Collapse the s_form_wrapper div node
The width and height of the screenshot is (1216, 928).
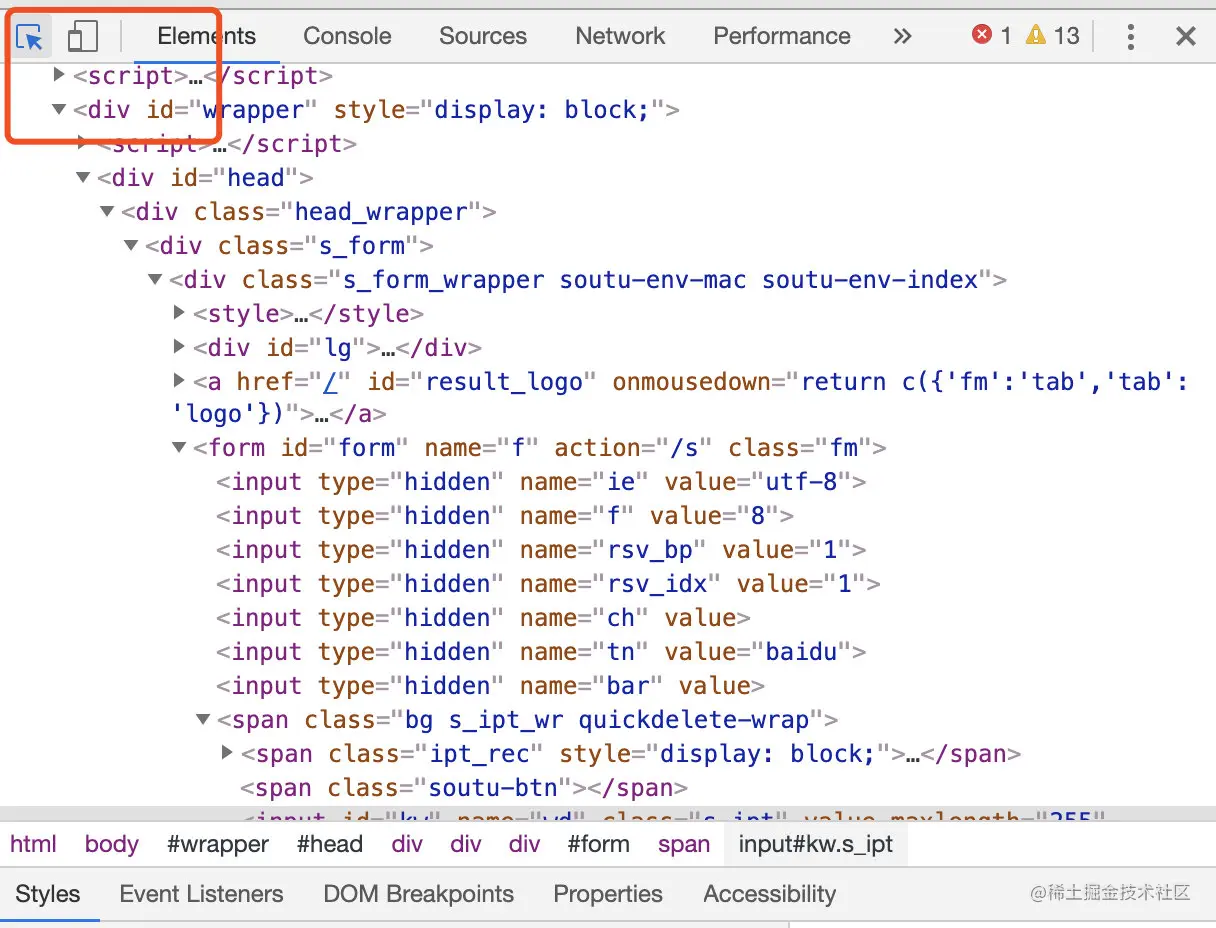[155, 280]
